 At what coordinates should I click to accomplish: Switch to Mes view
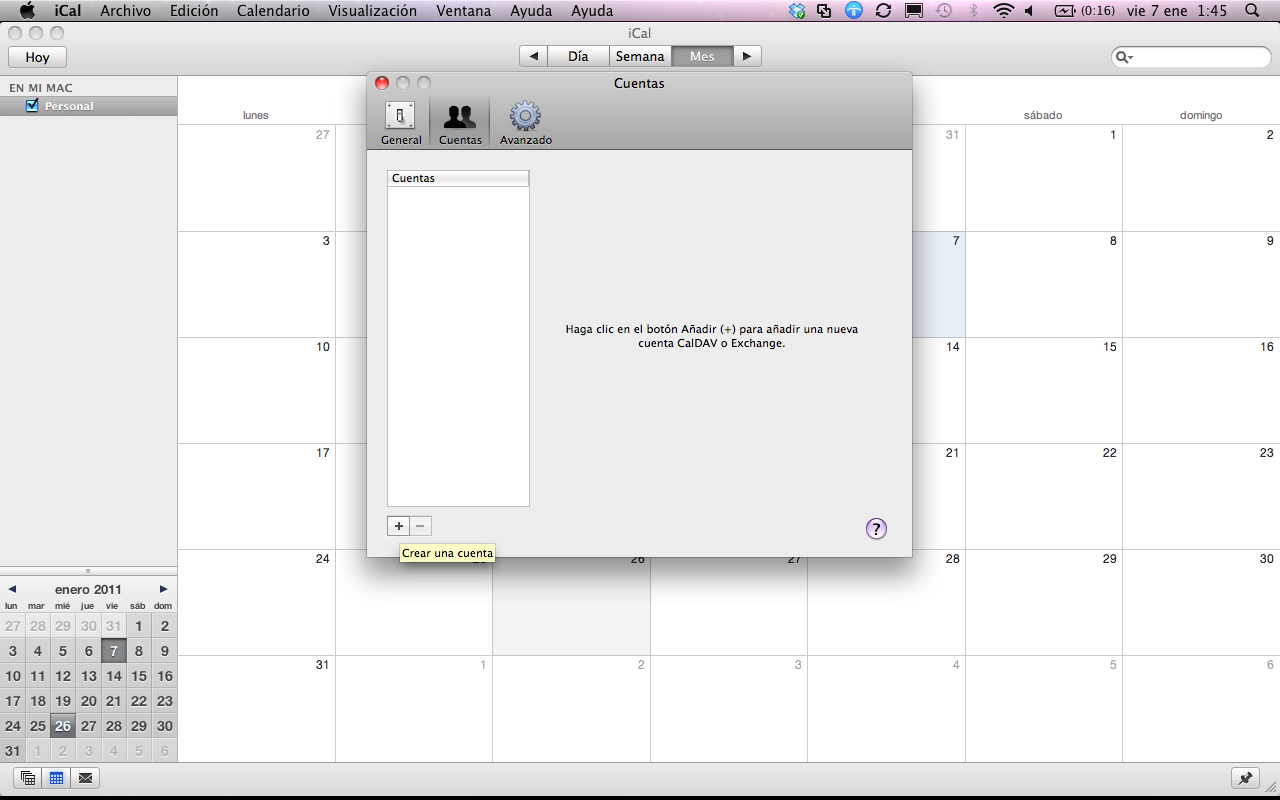click(702, 56)
